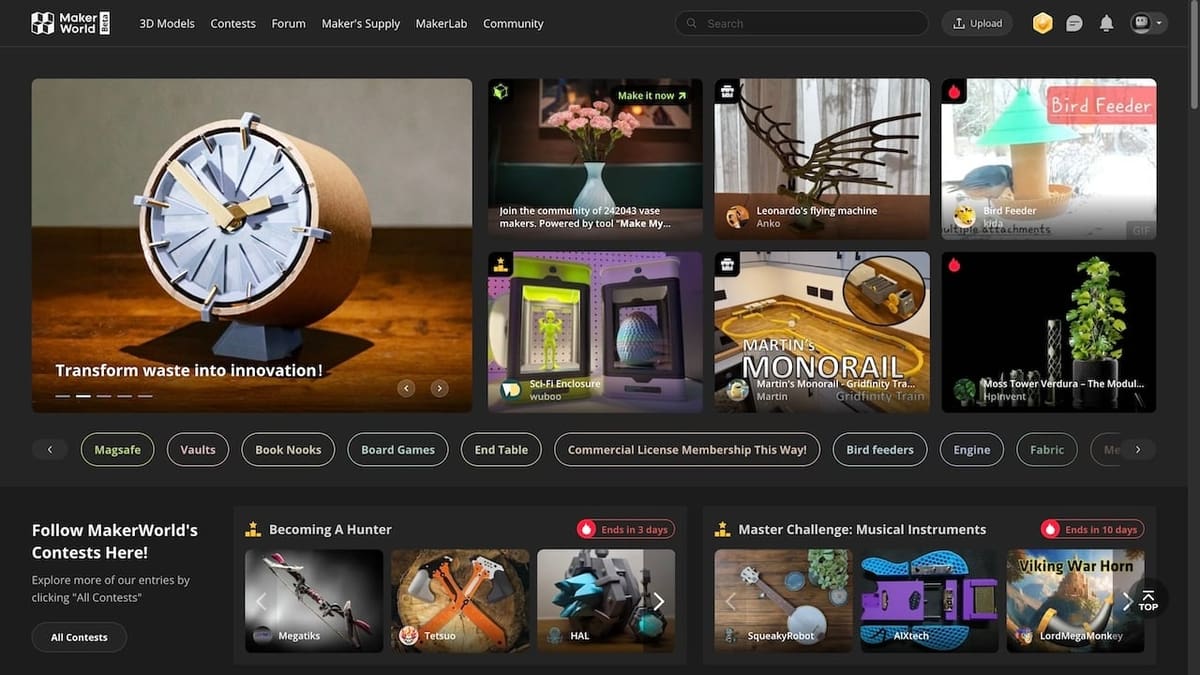This screenshot has height=675, width=1200.
Task: Click the All Contests button
Action: (x=79, y=637)
